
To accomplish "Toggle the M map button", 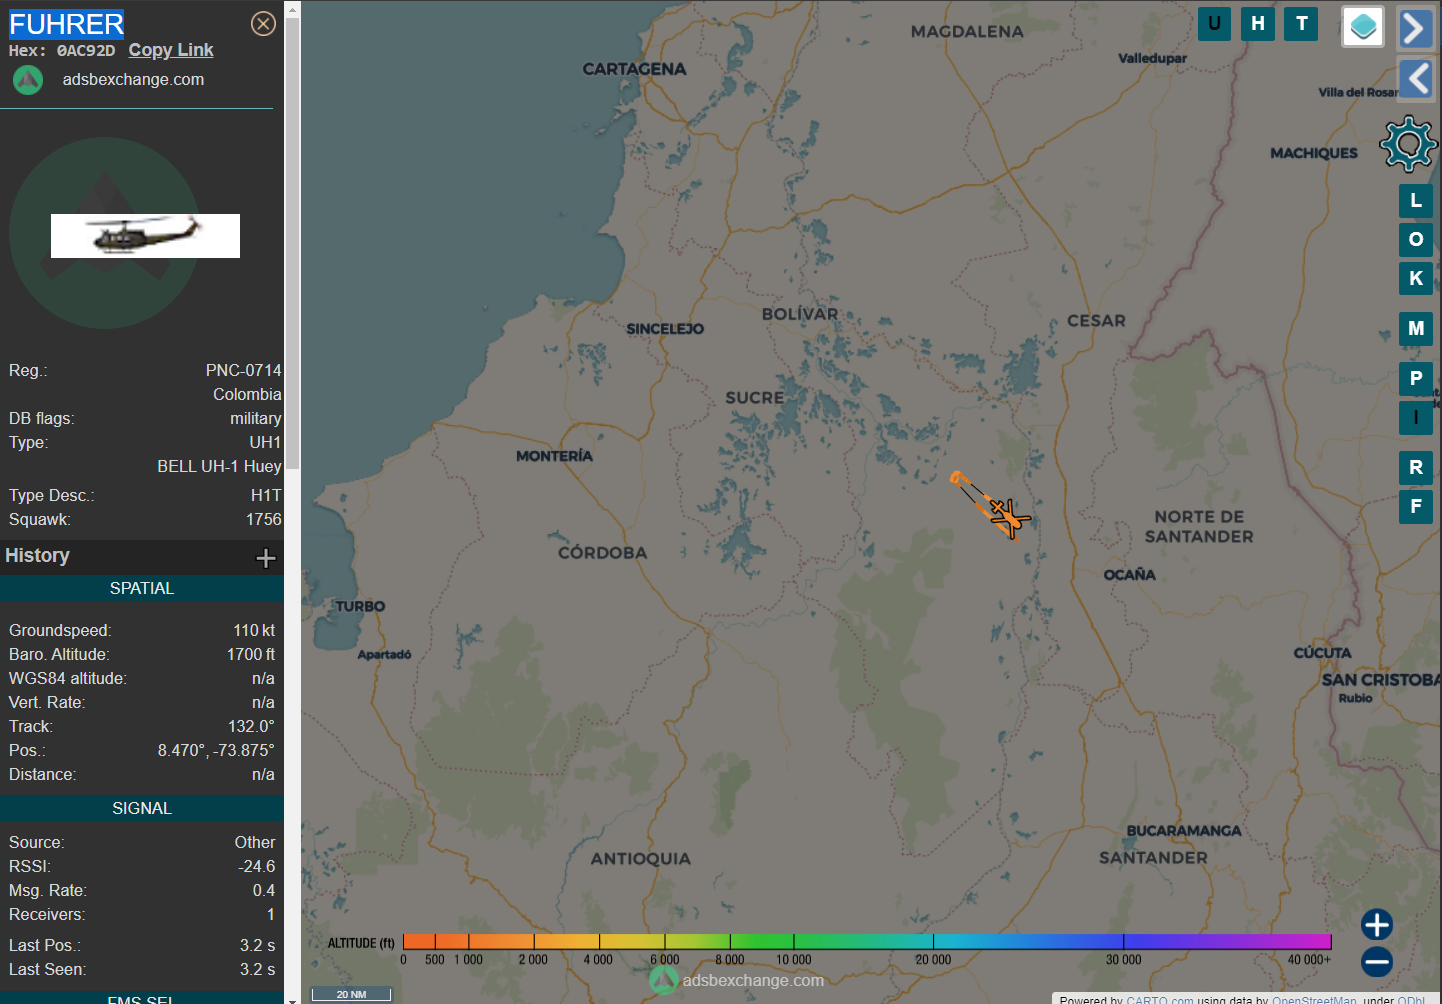I will [x=1416, y=328].
